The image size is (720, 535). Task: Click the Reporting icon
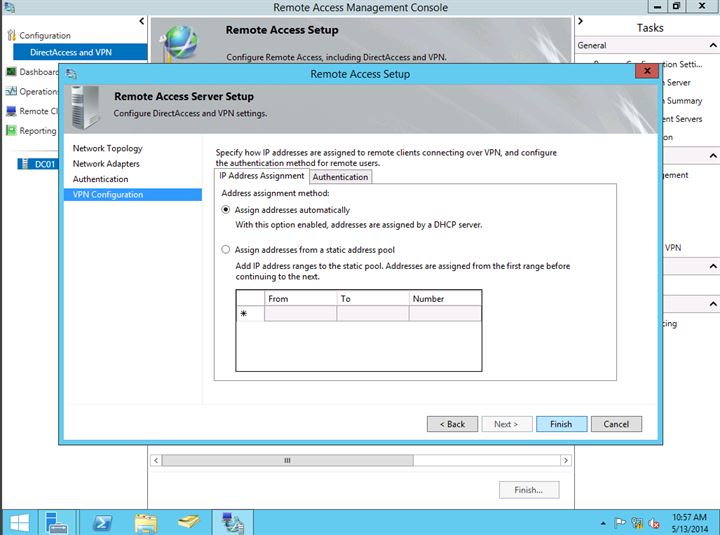tap(11, 131)
